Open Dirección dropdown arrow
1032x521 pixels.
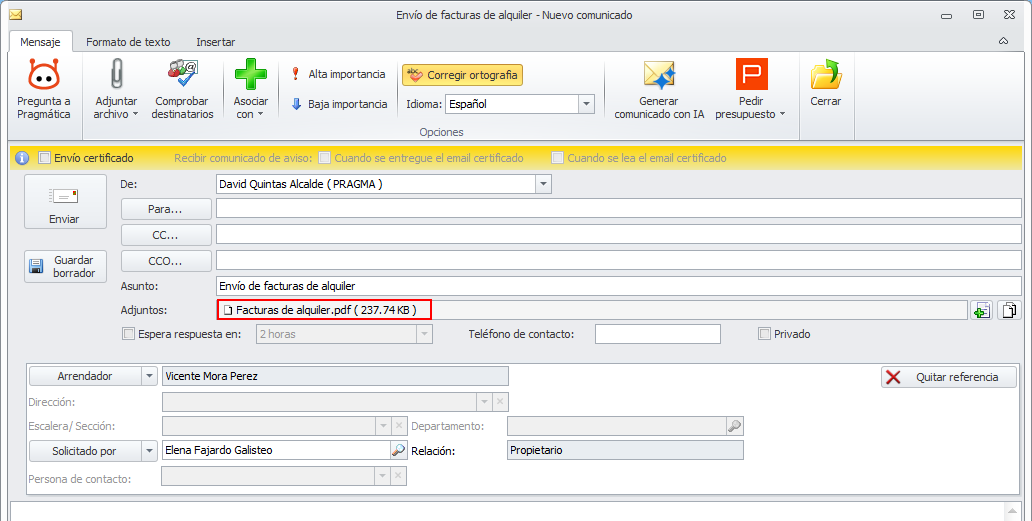(484, 401)
